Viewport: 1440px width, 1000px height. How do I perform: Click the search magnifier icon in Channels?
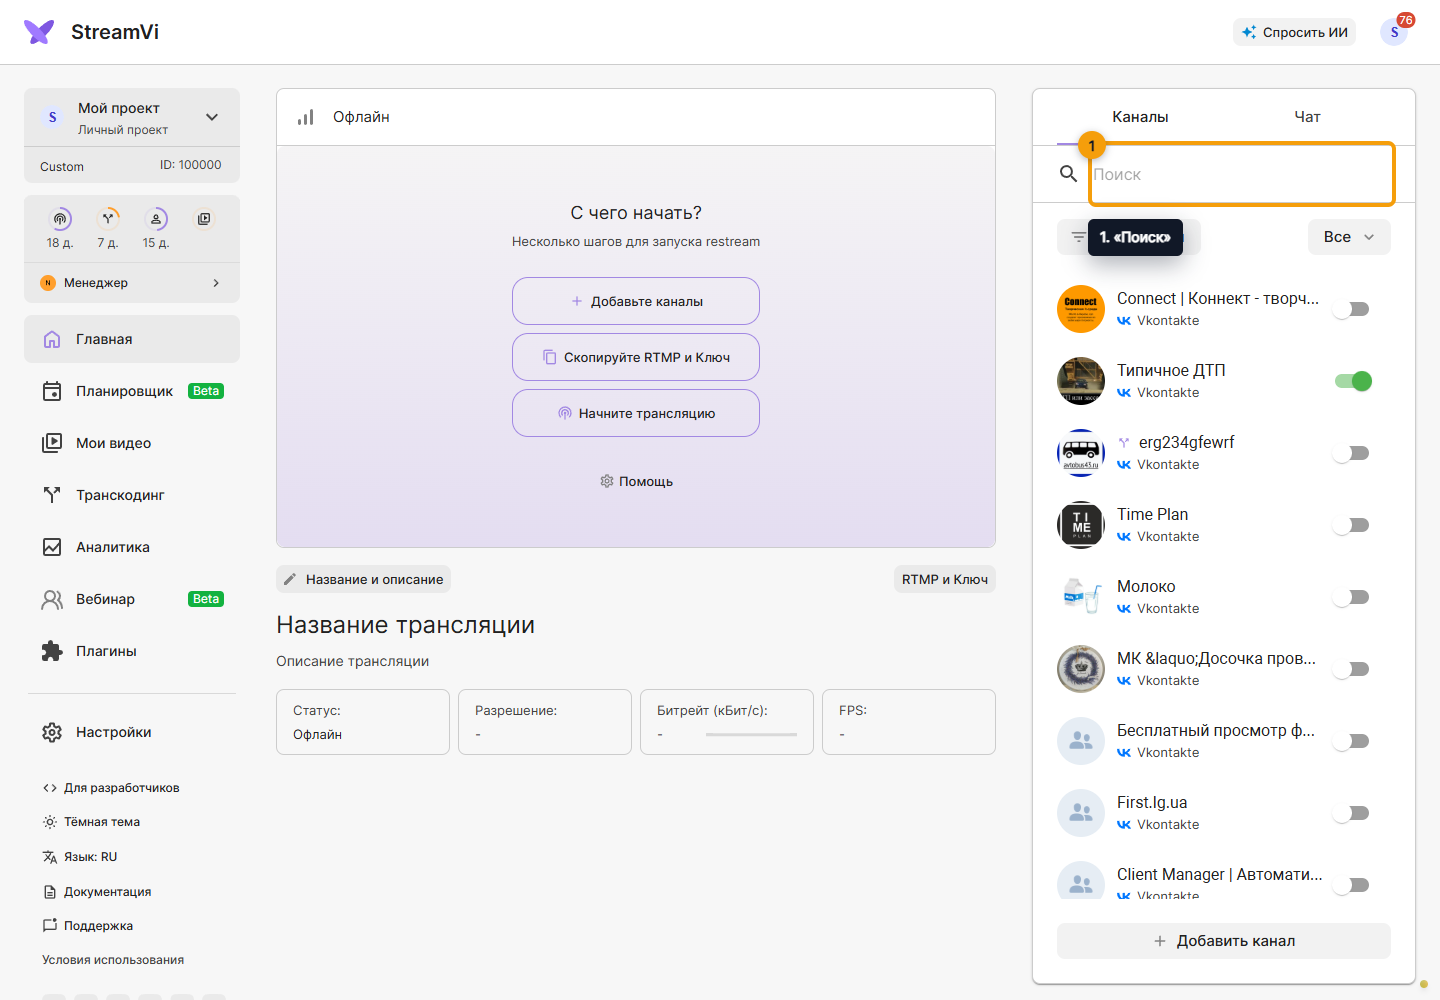point(1068,174)
